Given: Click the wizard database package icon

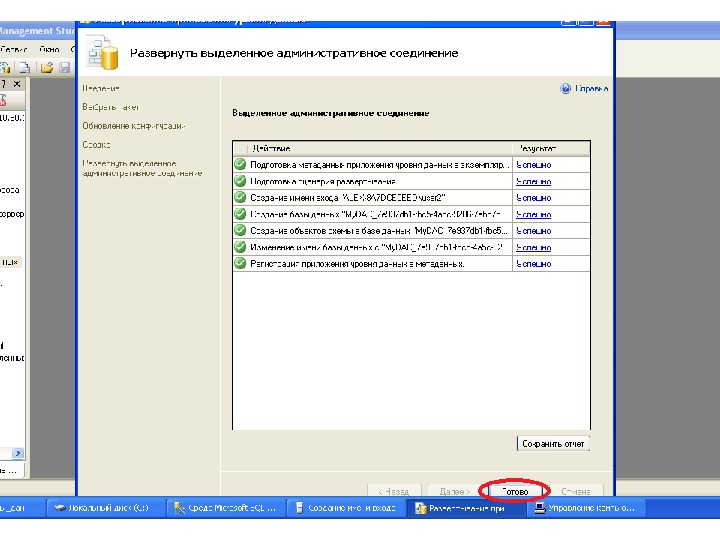Looking at the screenshot, I should tap(104, 54).
